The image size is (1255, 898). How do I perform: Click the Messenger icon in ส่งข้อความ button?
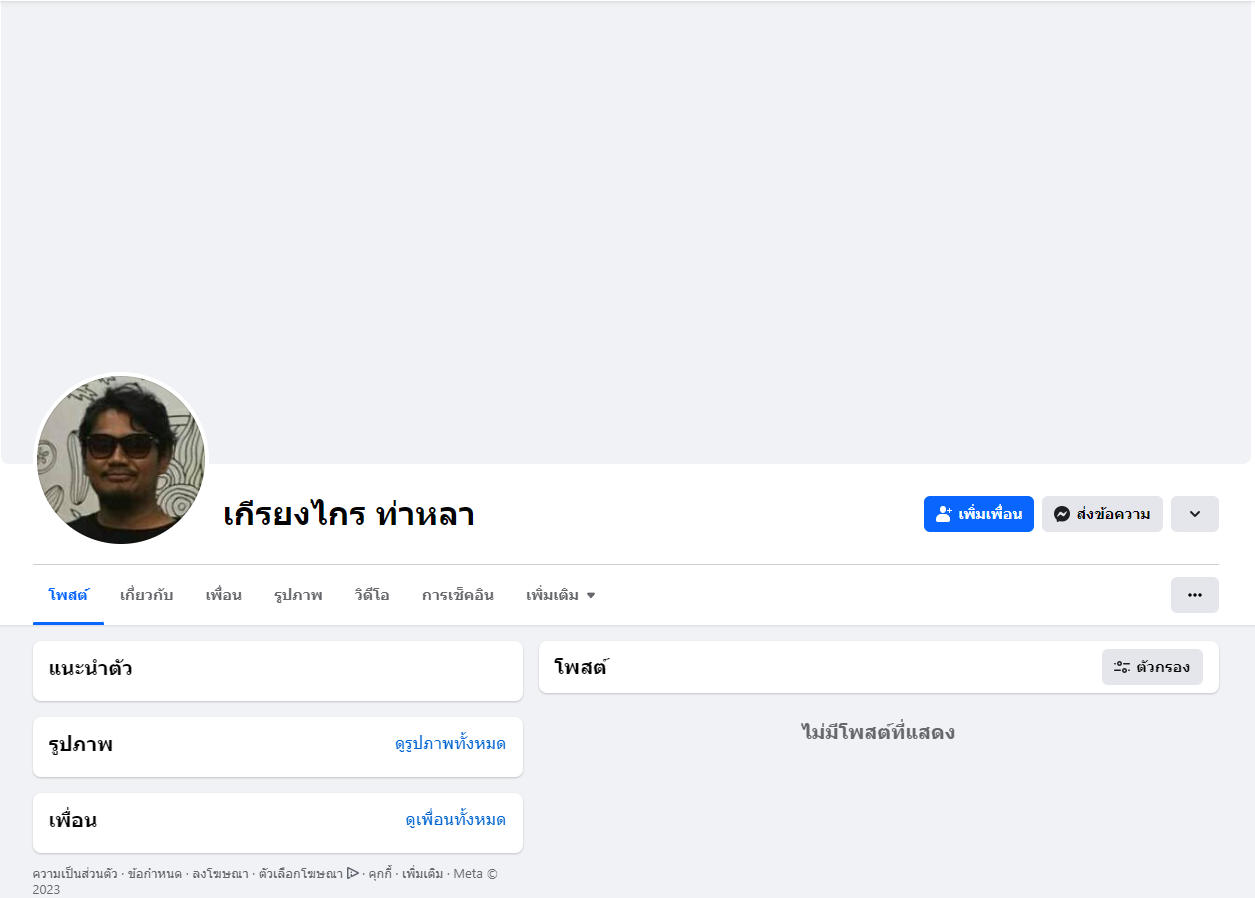(1062, 514)
